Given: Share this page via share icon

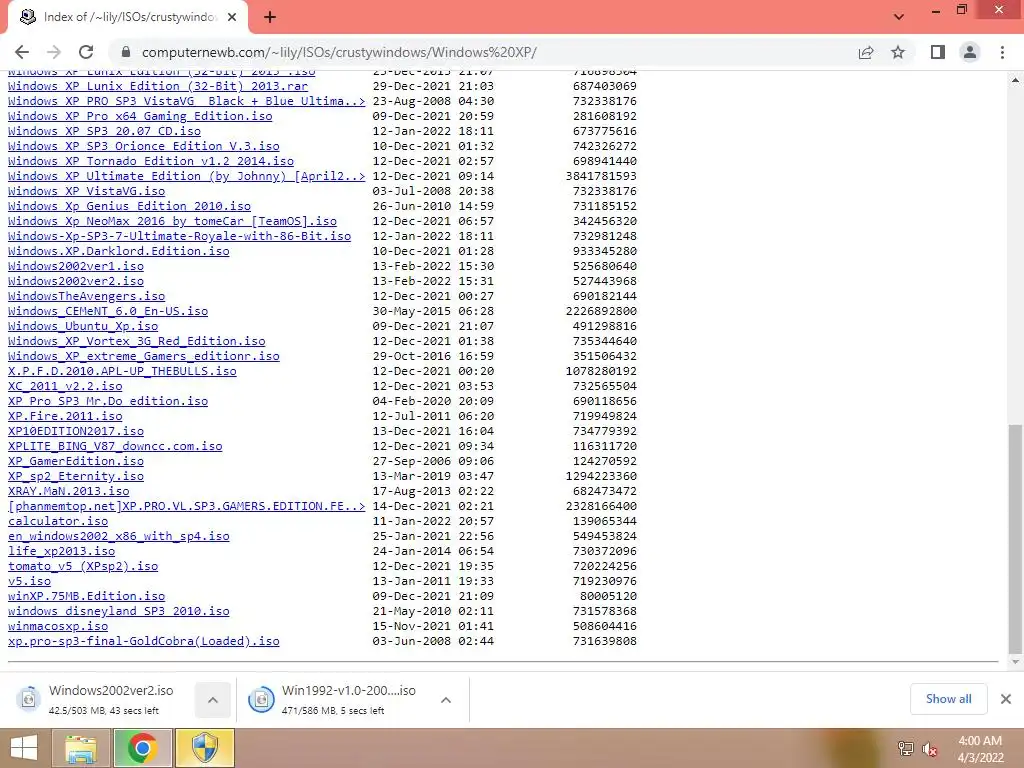Looking at the screenshot, I should point(866,52).
